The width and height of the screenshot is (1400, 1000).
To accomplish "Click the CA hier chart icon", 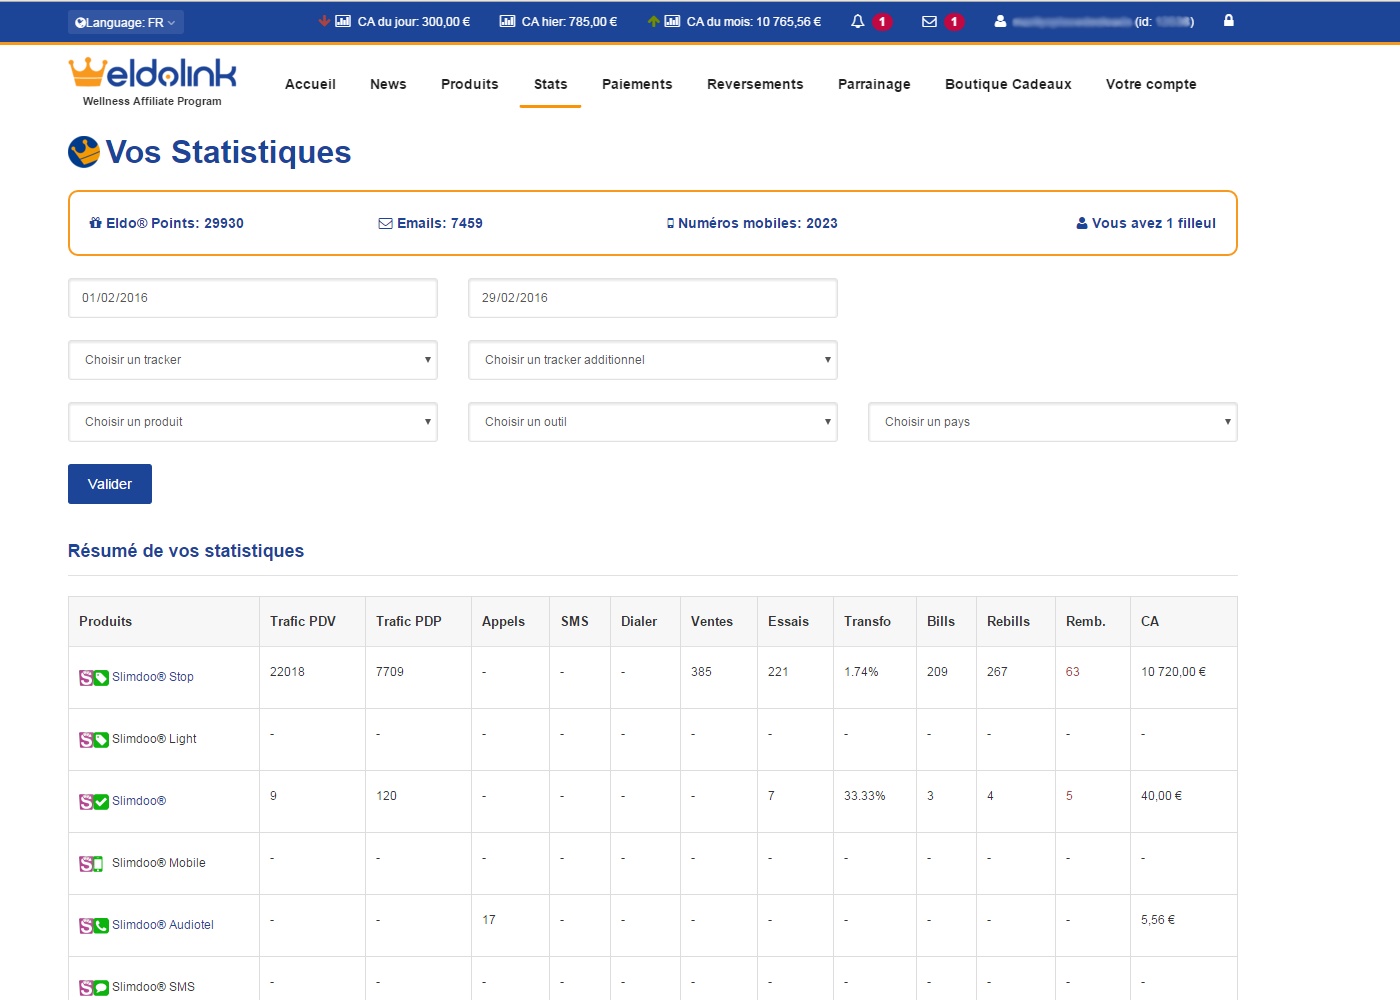I will click(x=507, y=21).
